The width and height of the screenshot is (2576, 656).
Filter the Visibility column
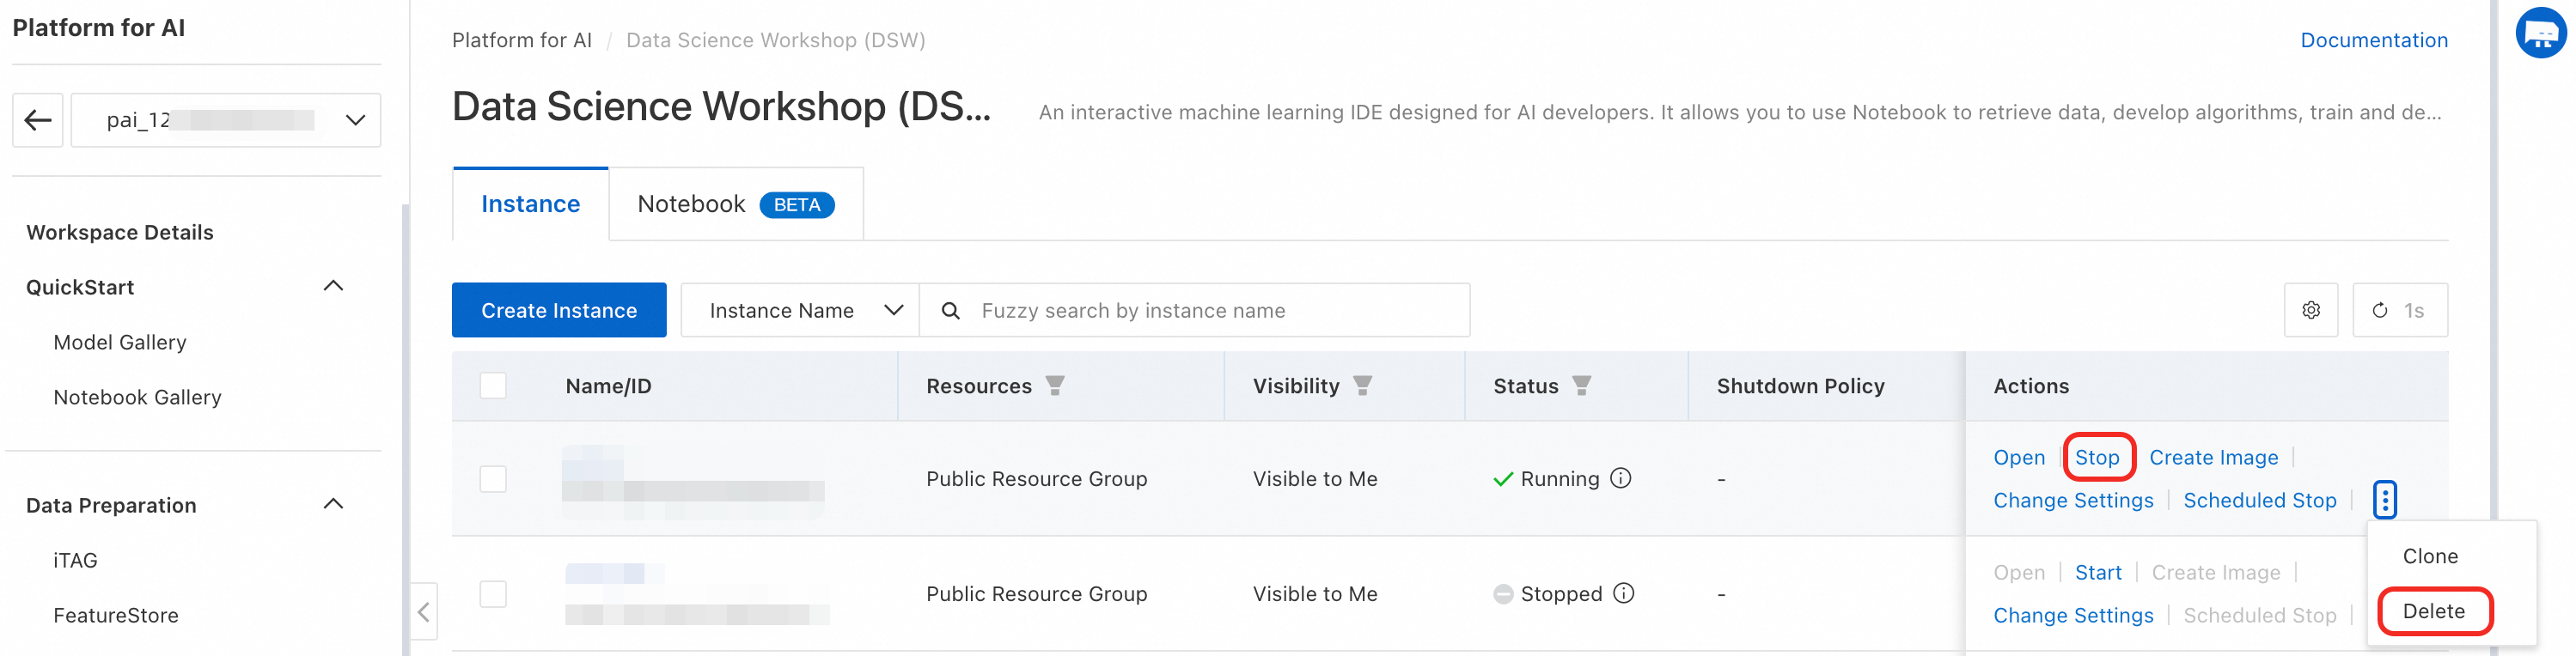(1362, 386)
